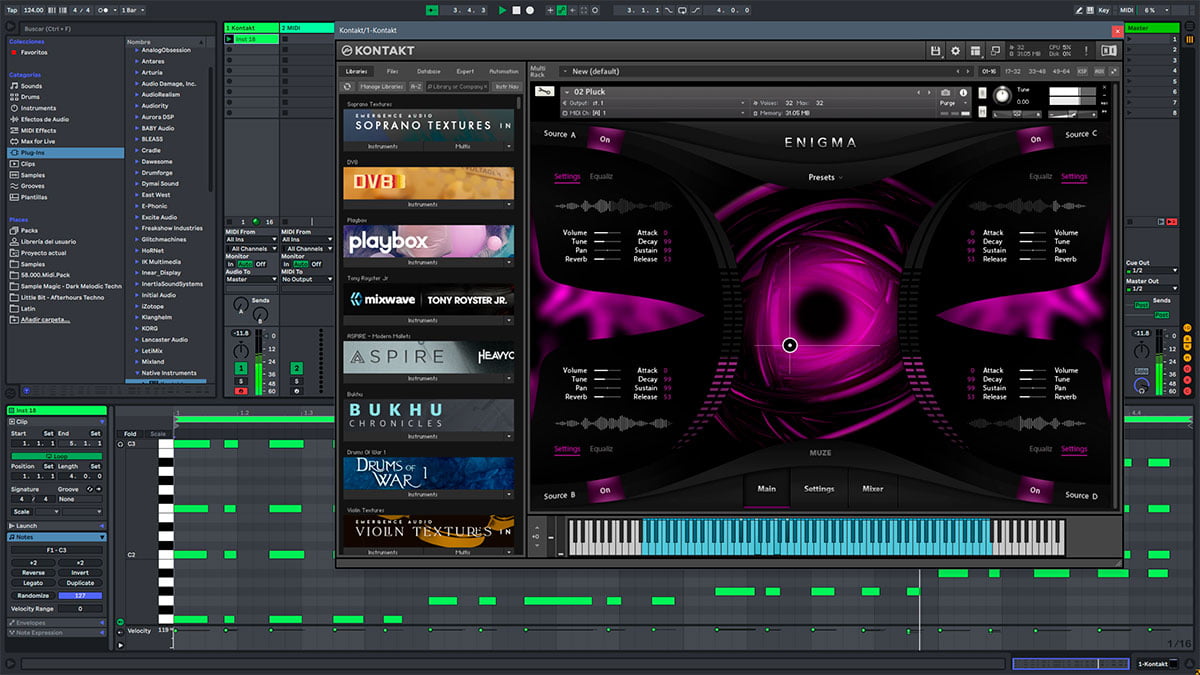
Task: Switch to Kontakt's Database tab
Action: 428,72
